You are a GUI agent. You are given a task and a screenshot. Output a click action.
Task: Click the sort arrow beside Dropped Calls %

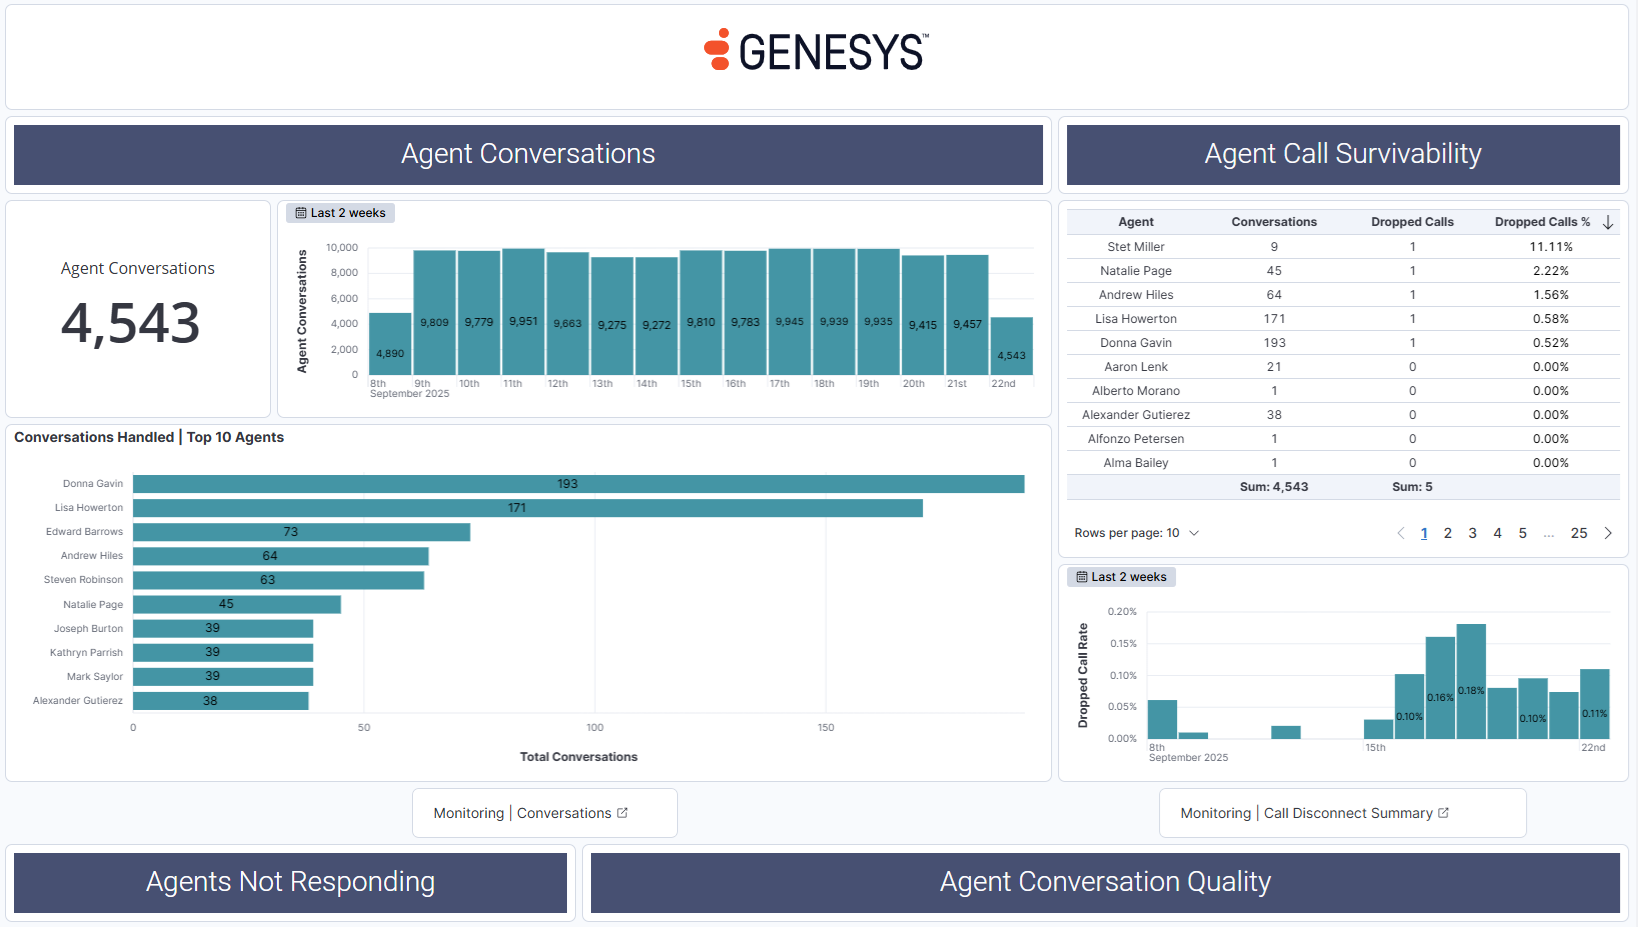(1608, 222)
